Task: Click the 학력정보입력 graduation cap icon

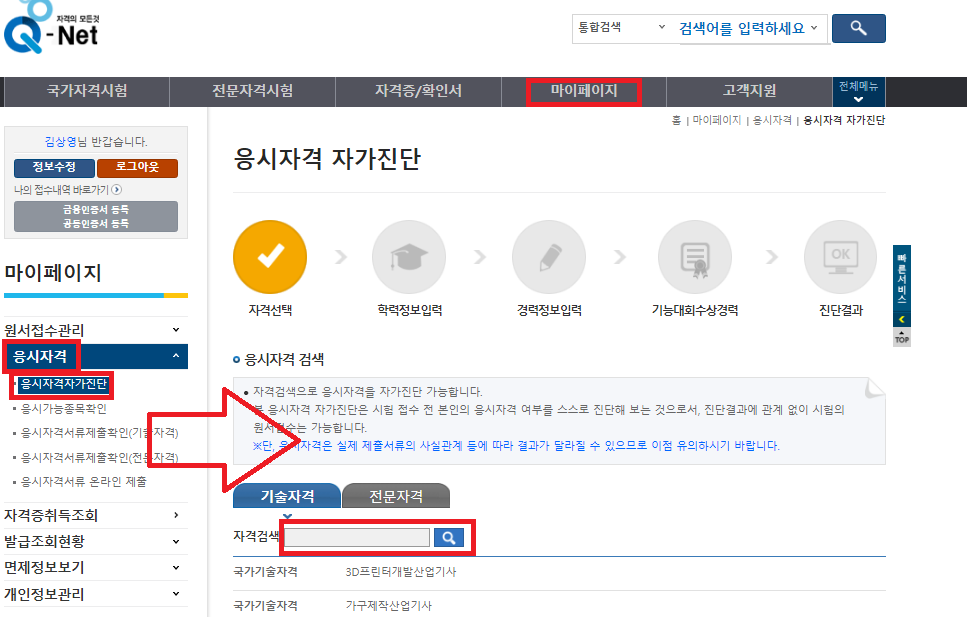Action: click(x=410, y=257)
